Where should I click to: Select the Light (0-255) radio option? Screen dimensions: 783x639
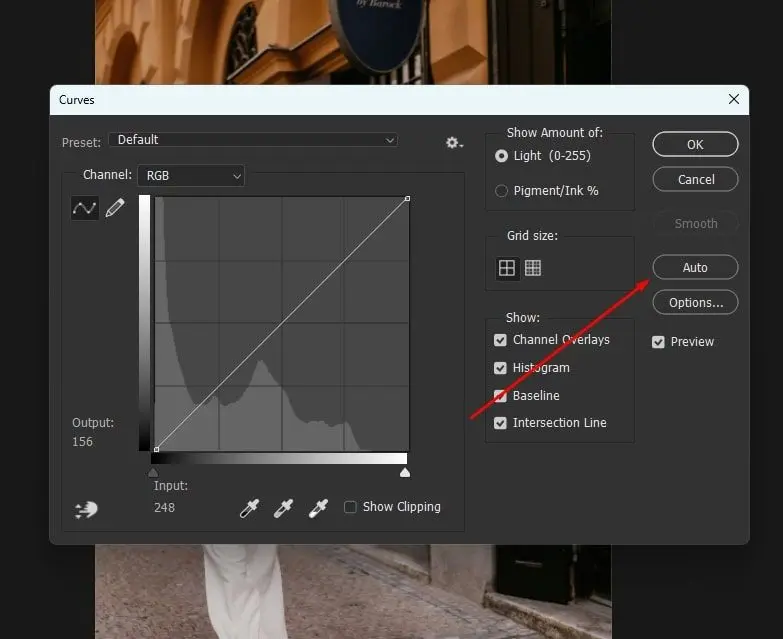[501, 156]
